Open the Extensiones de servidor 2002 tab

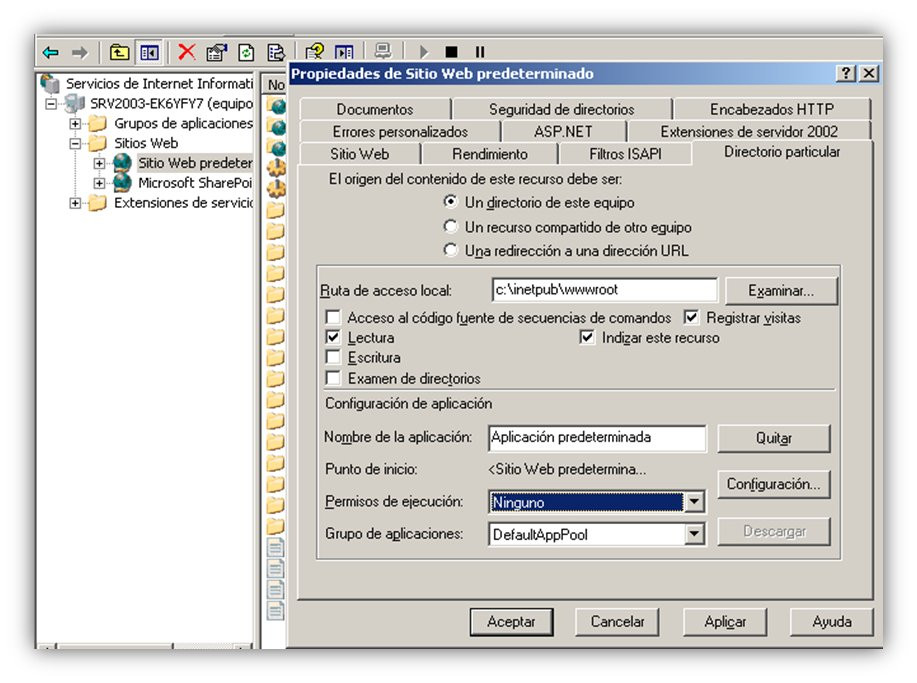749,132
